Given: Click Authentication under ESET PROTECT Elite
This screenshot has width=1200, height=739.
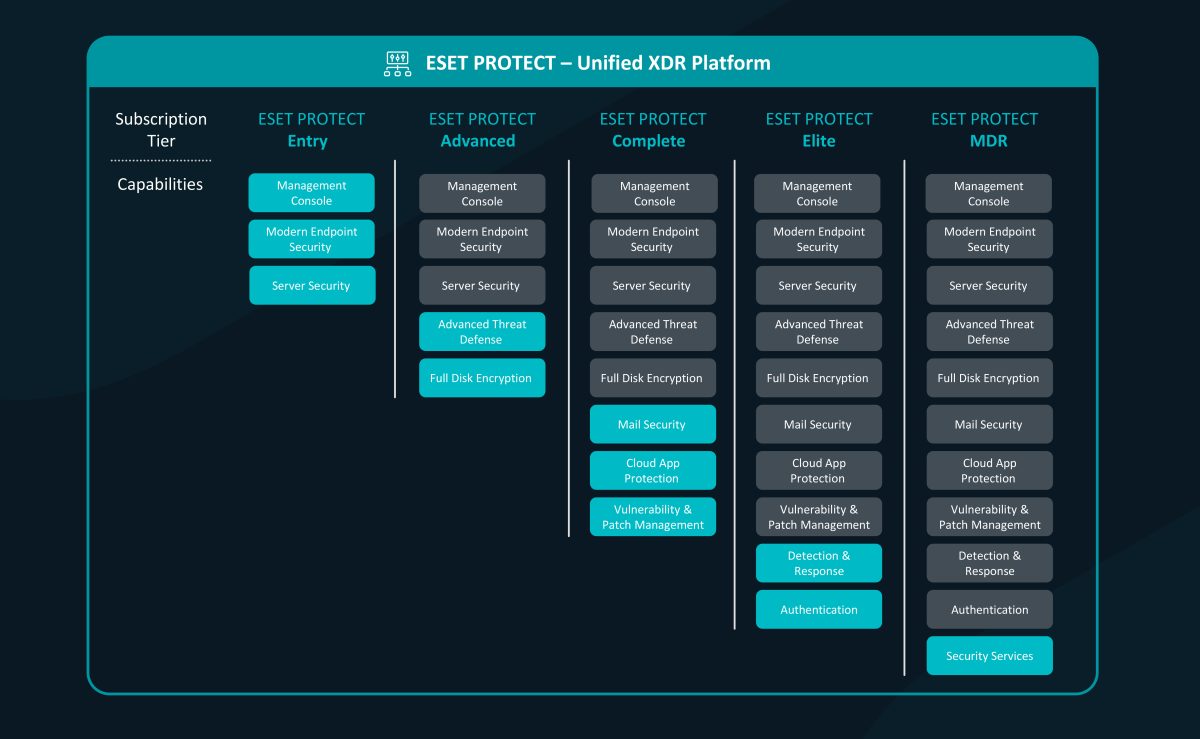Looking at the screenshot, I should pyautogui.click(x=818, y=609).
